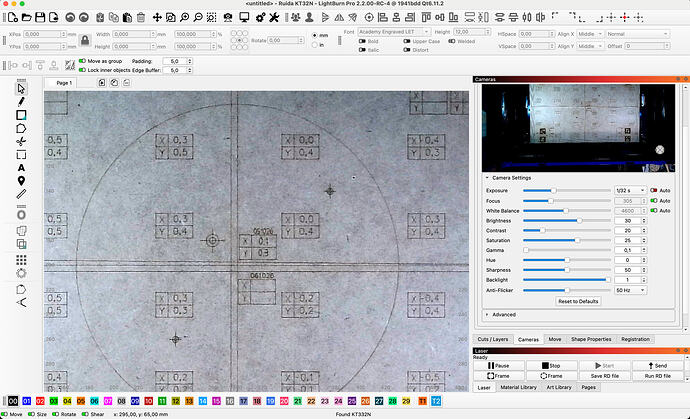This screenshot has height=419, width=690.
Task: Click Save RD file button
Action: (605, 376)
